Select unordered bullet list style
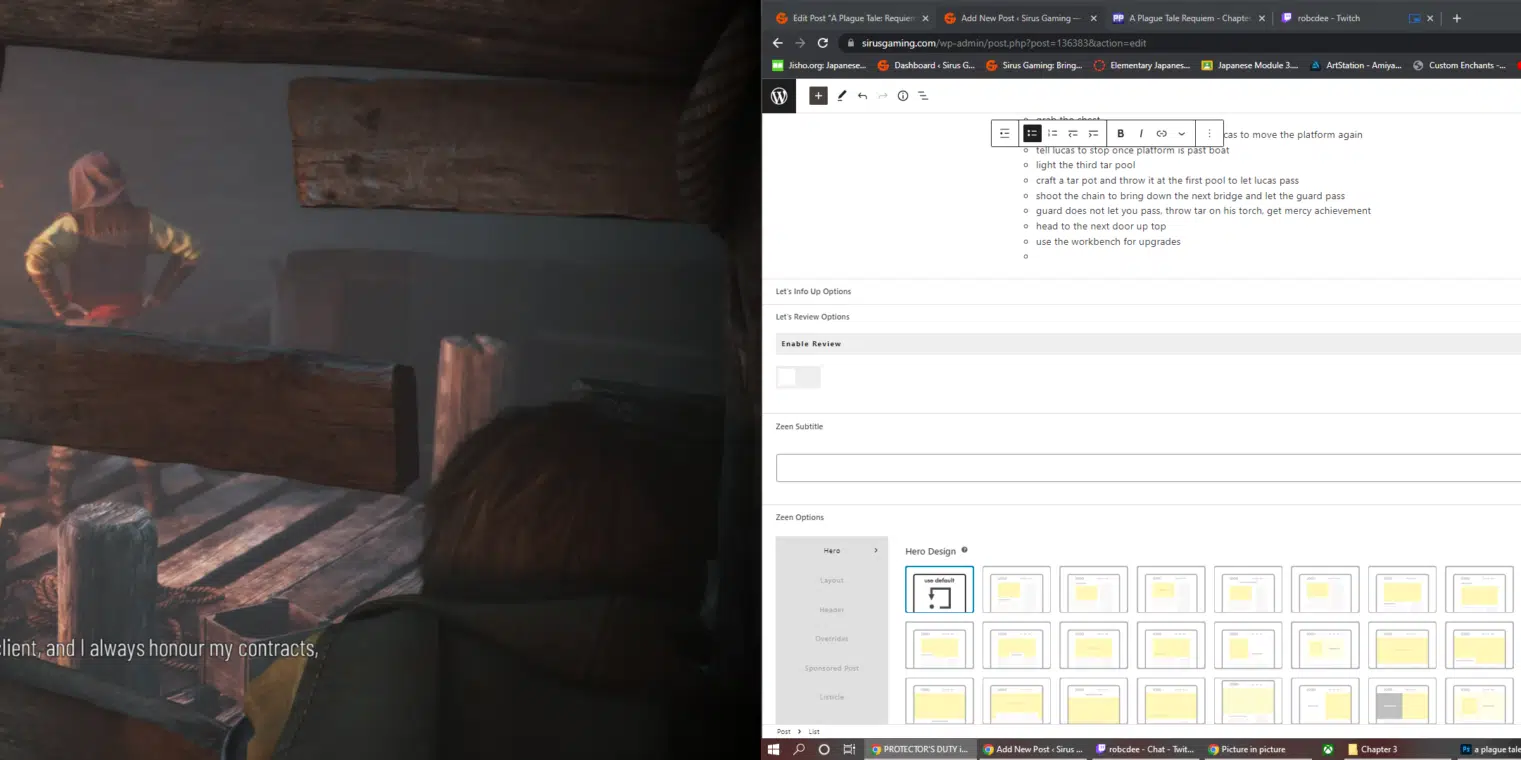This screenshot has width=1521, height=760. (x=1032, y=133)
